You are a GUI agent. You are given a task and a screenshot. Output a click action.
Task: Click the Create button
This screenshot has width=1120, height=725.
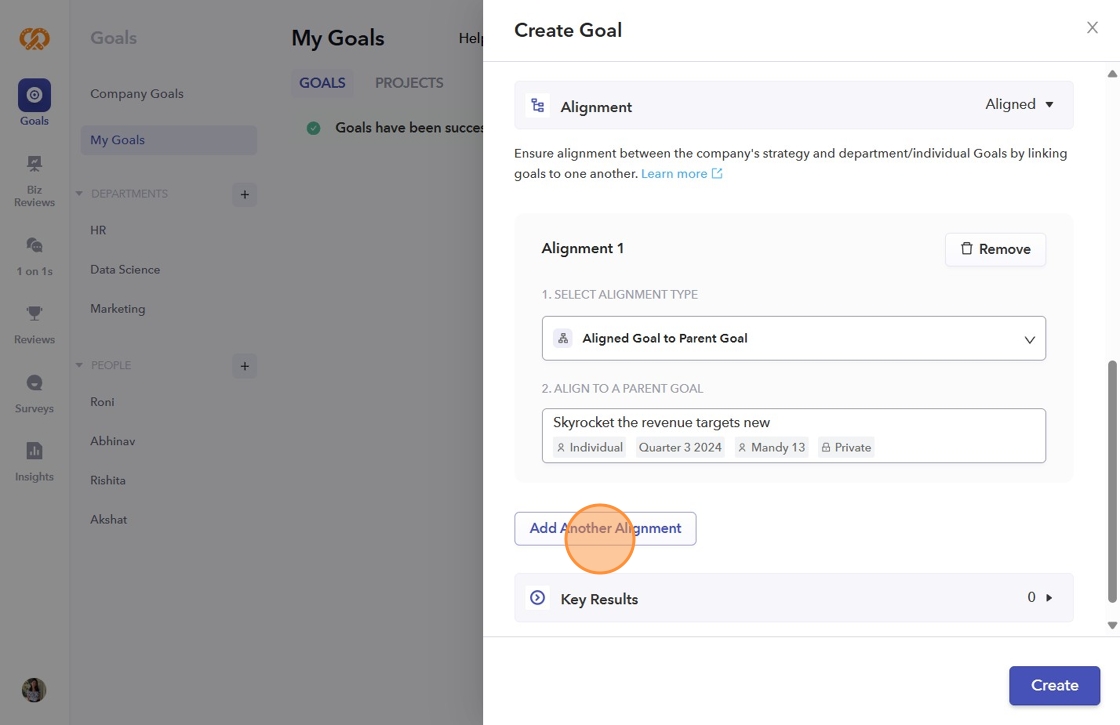coord(1054,686)
